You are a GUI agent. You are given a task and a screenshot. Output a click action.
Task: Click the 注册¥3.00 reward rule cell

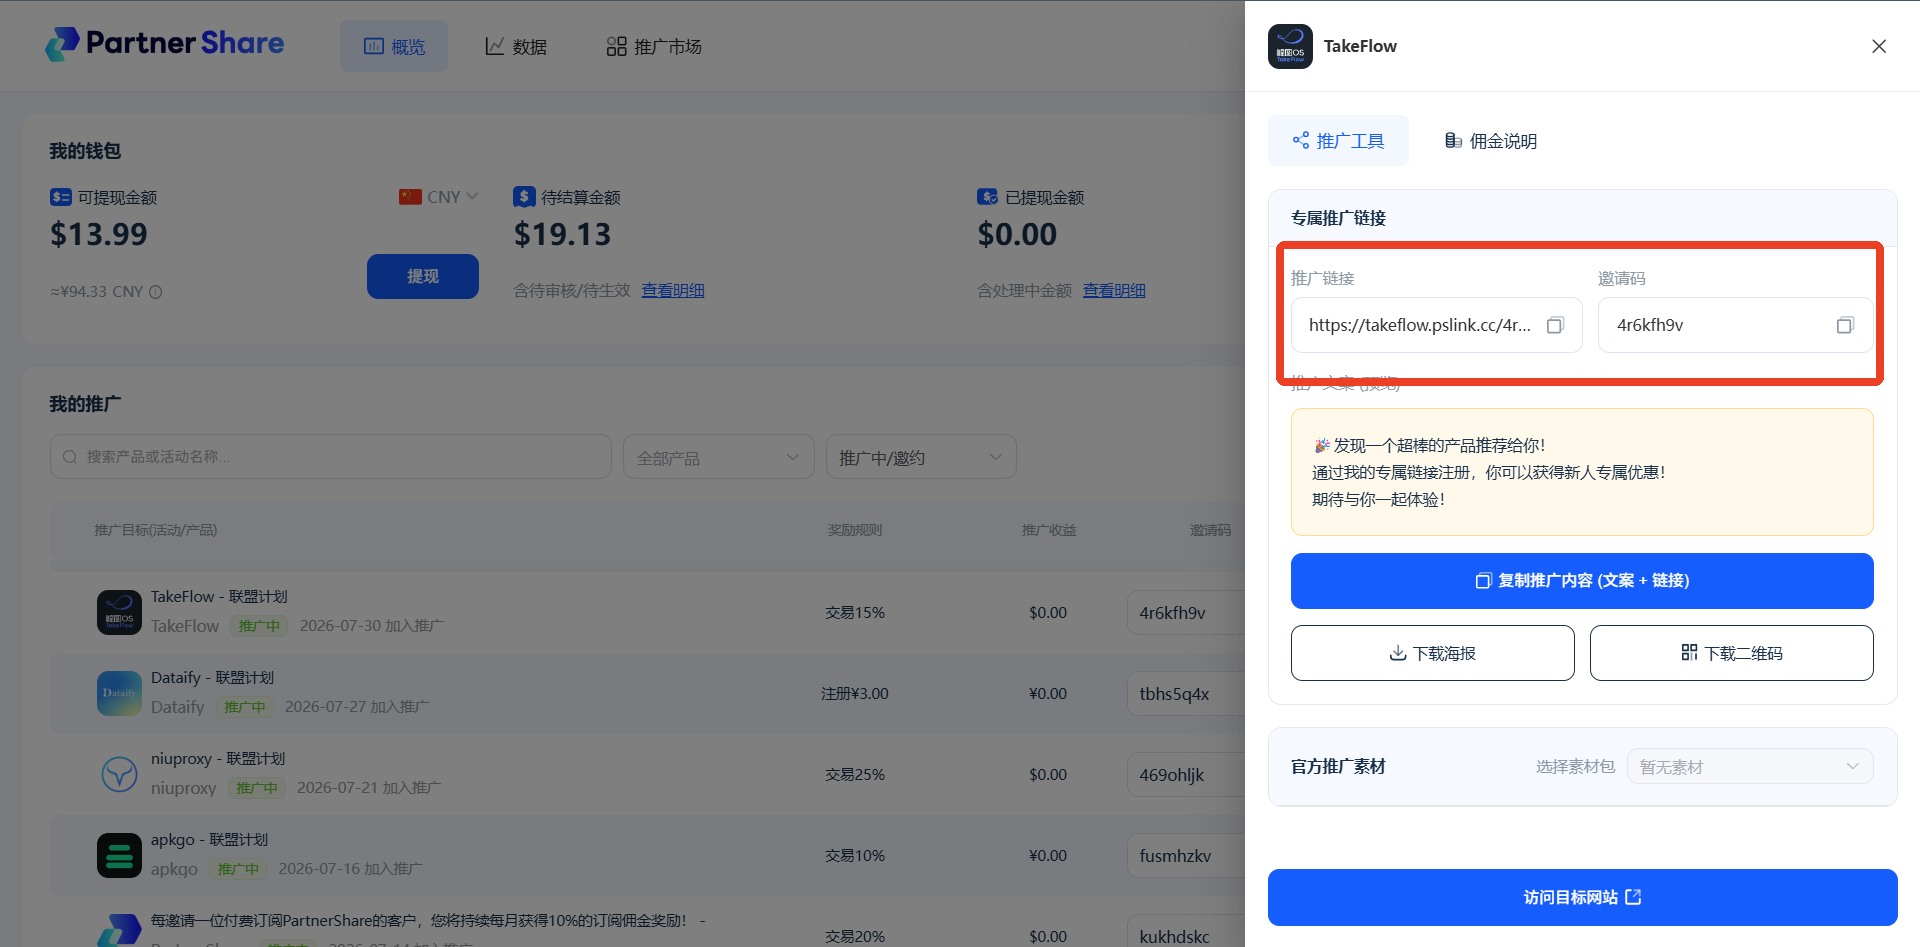click(855, 694)
